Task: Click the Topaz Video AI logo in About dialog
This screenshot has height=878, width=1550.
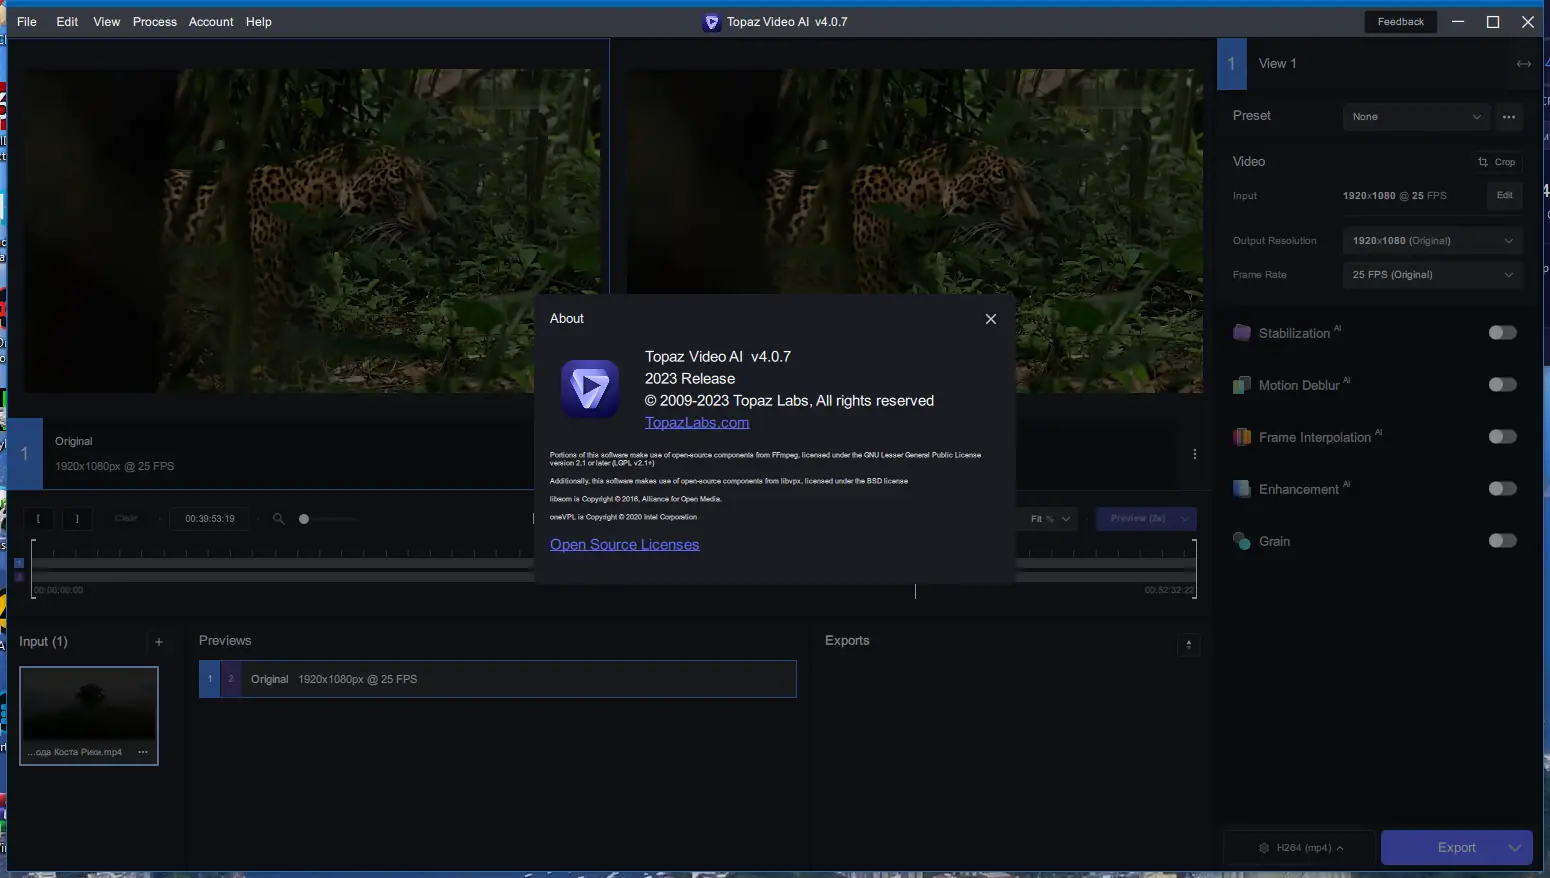Action: pos(590,388)
